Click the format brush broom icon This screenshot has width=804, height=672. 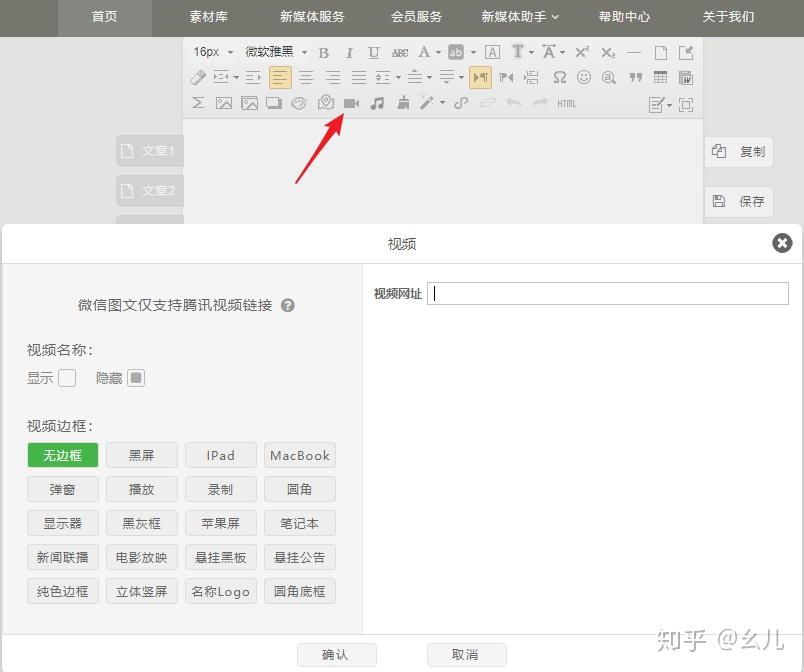pyautogui.click(x=404, y=103)
